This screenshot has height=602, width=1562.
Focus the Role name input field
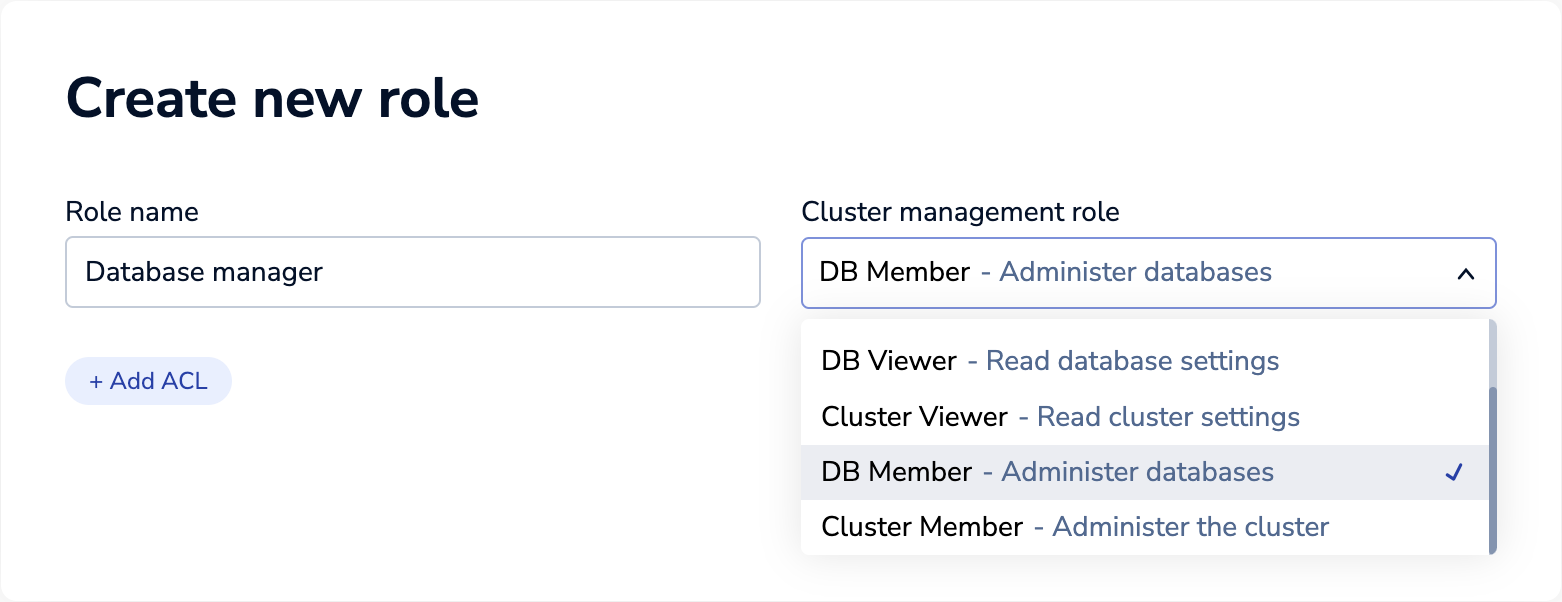click(412, 272)
